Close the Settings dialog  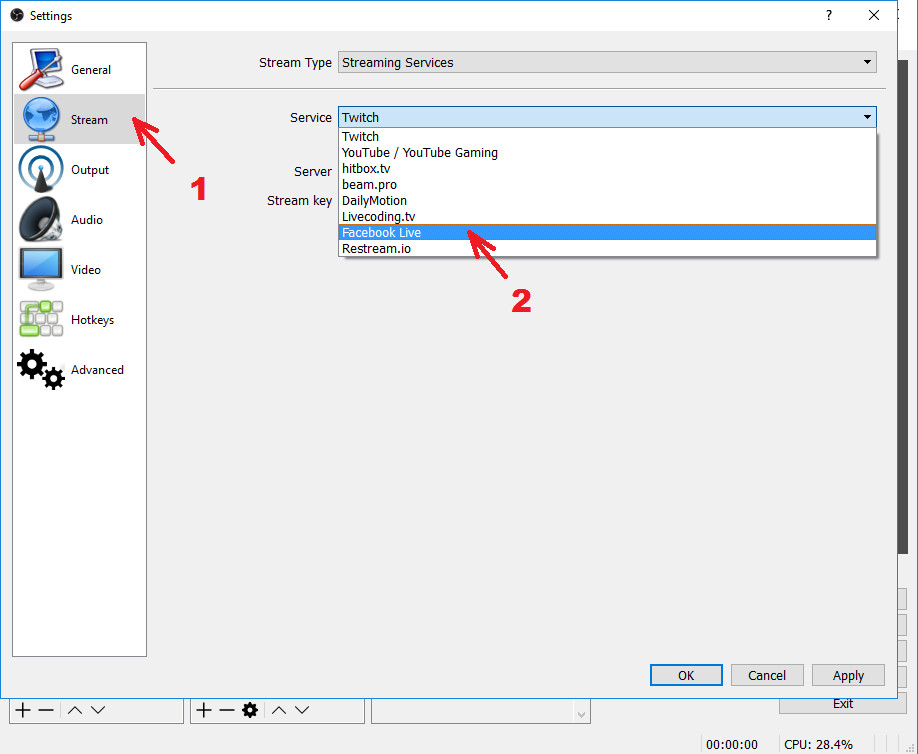(x=874, y=15)
